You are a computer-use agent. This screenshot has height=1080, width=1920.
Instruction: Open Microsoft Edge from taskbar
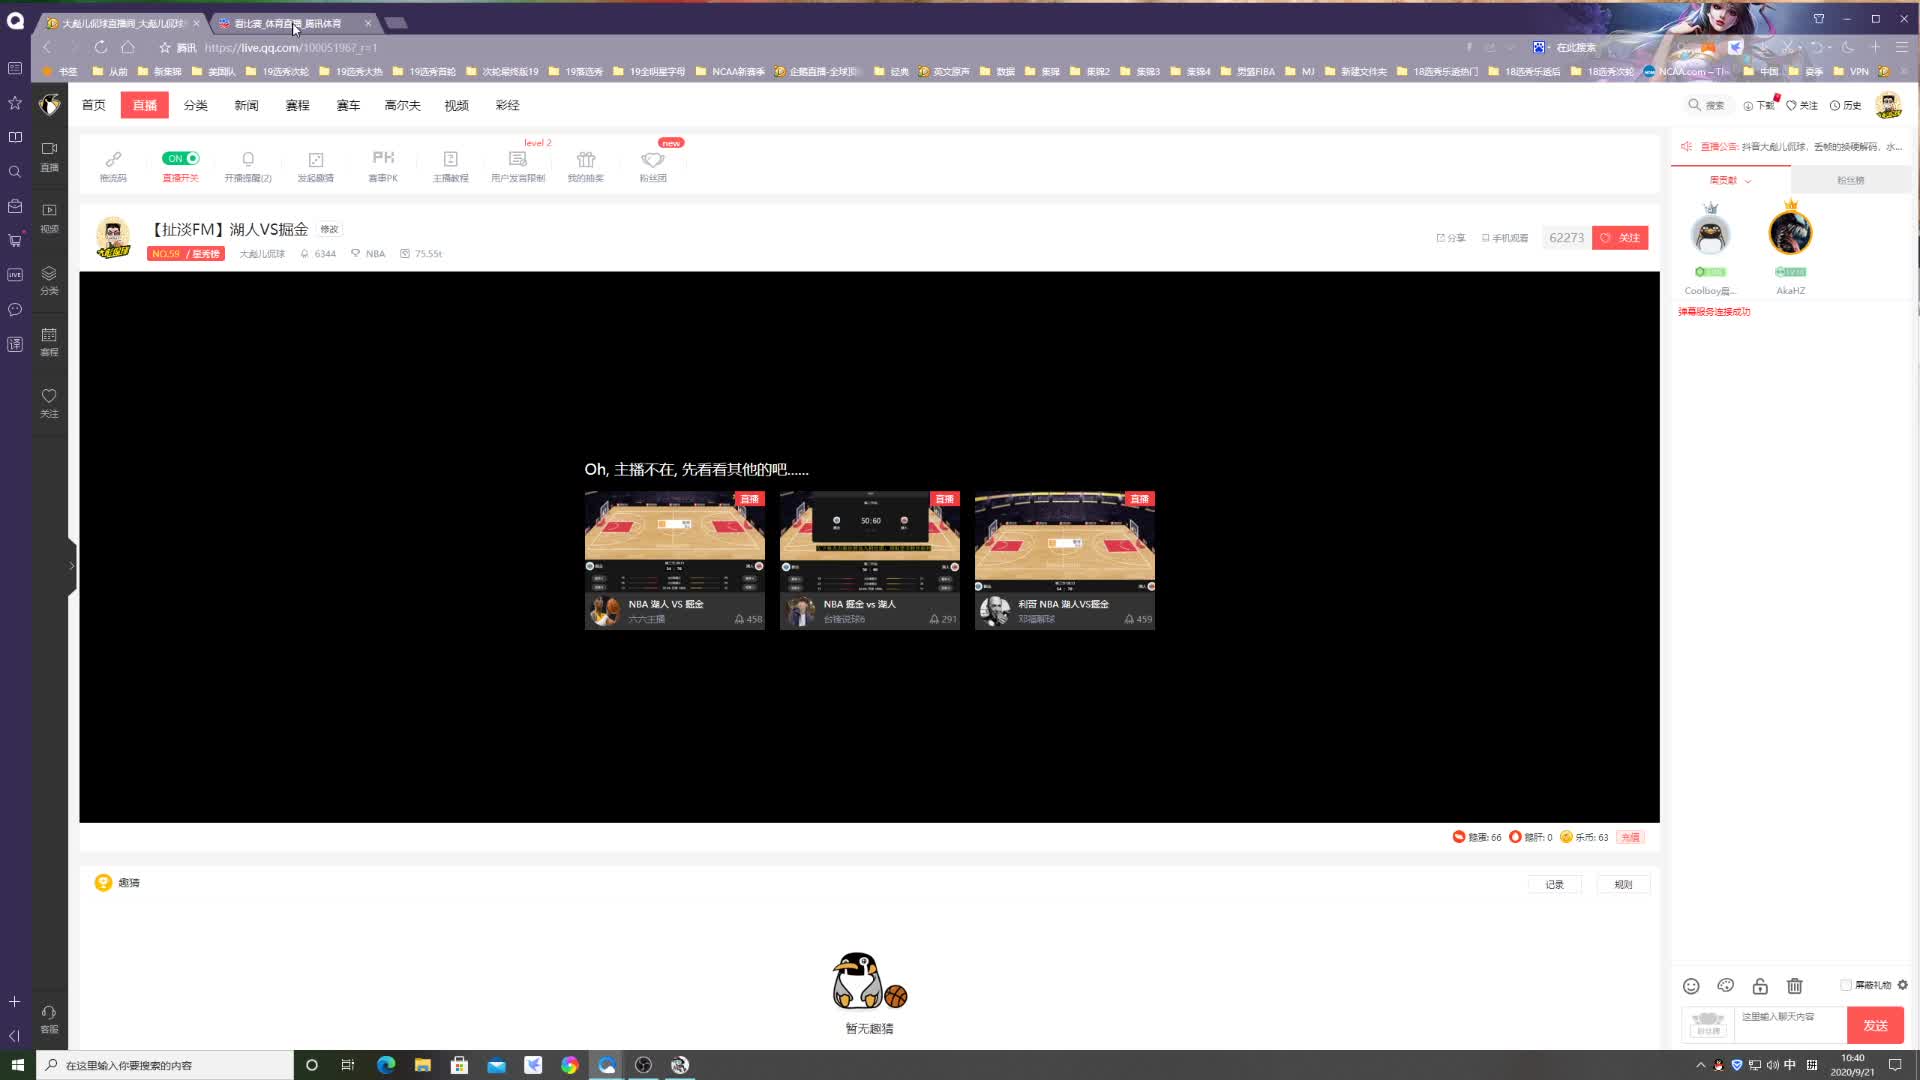pos(386,1065)
